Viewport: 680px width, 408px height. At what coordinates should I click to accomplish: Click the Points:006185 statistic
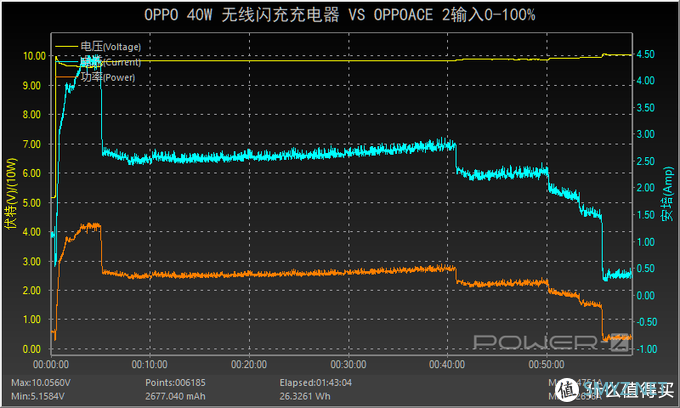[x=175, y=383]
